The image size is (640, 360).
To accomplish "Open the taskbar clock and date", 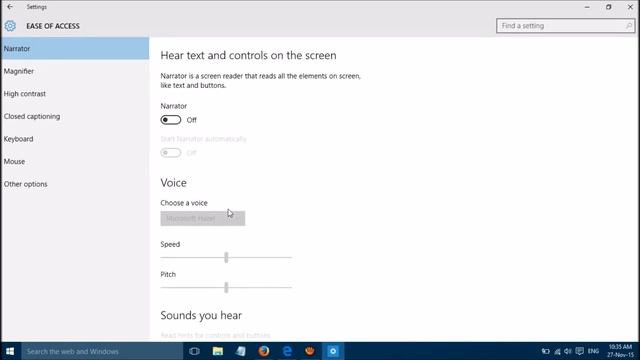I will click(620, 351).
